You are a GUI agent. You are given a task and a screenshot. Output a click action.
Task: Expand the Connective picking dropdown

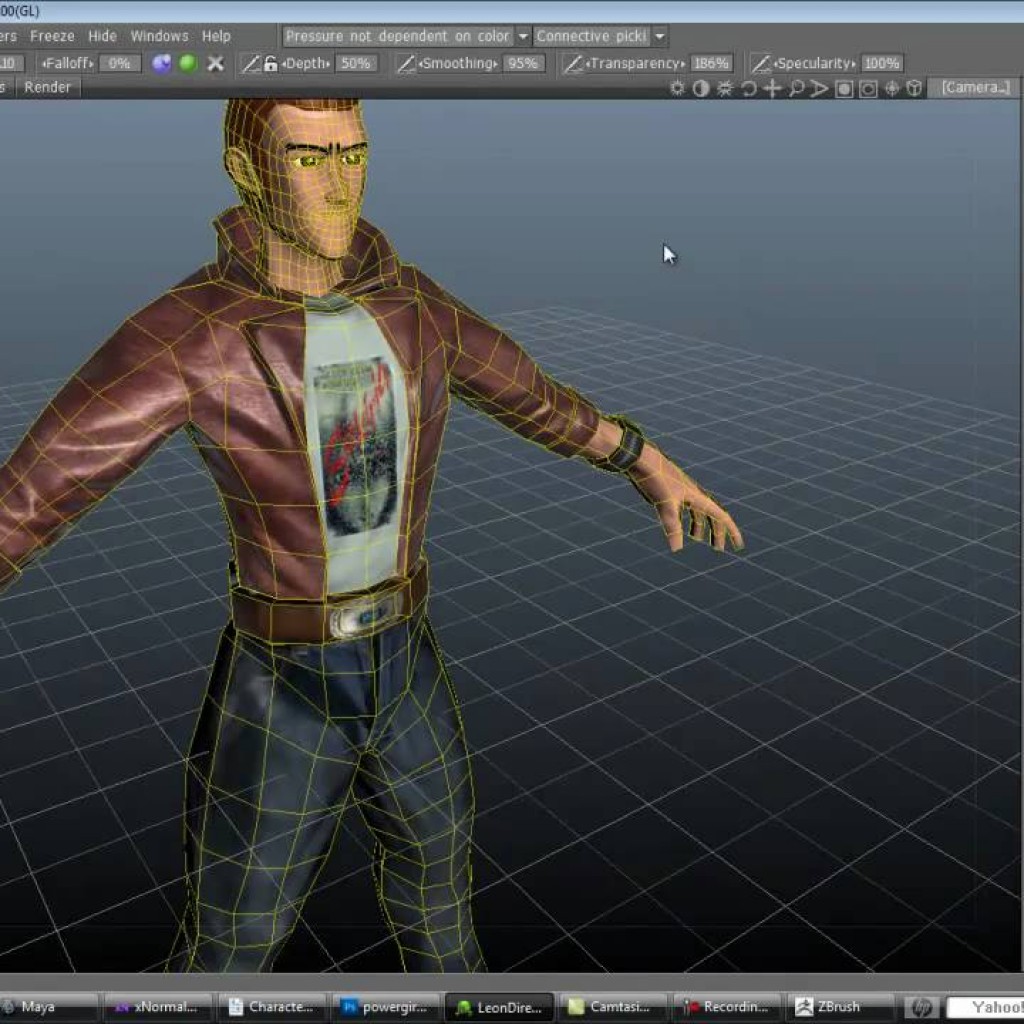click(x=659, y=36)
